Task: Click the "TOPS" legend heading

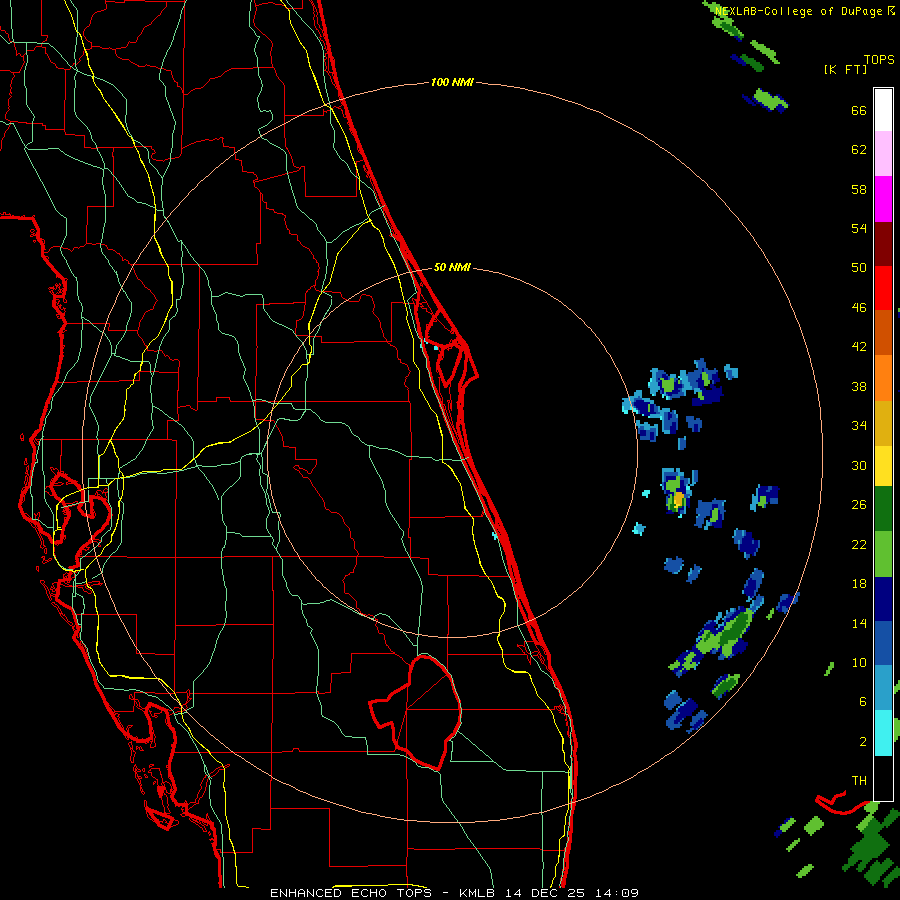Action: coord(879,60)
